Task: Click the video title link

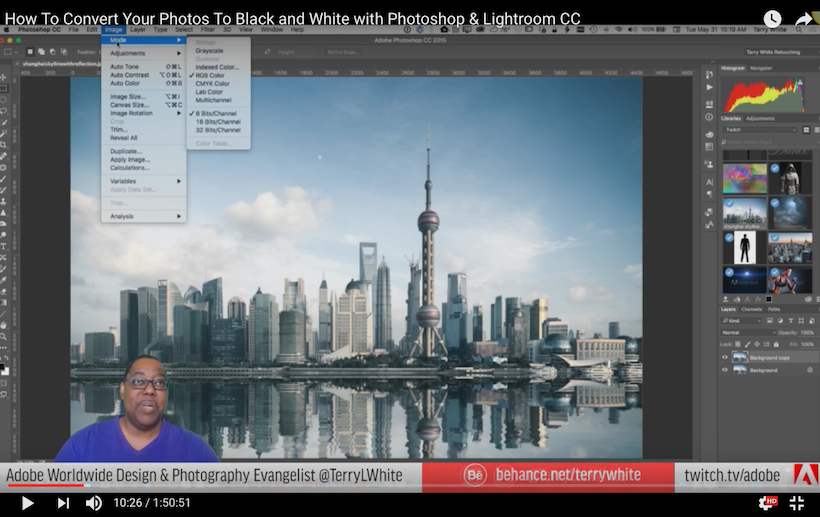Action: (x=292, y=19)
